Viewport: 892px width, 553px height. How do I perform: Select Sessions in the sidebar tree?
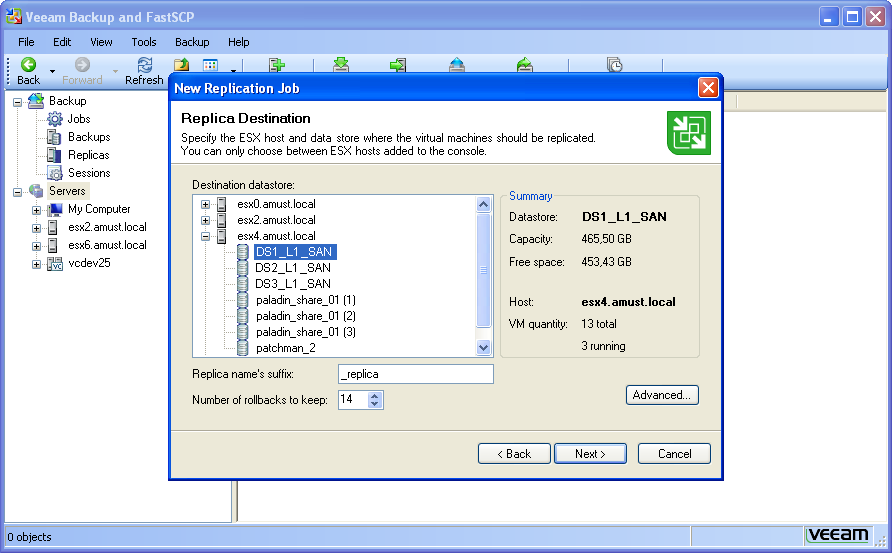pos(89,173)
